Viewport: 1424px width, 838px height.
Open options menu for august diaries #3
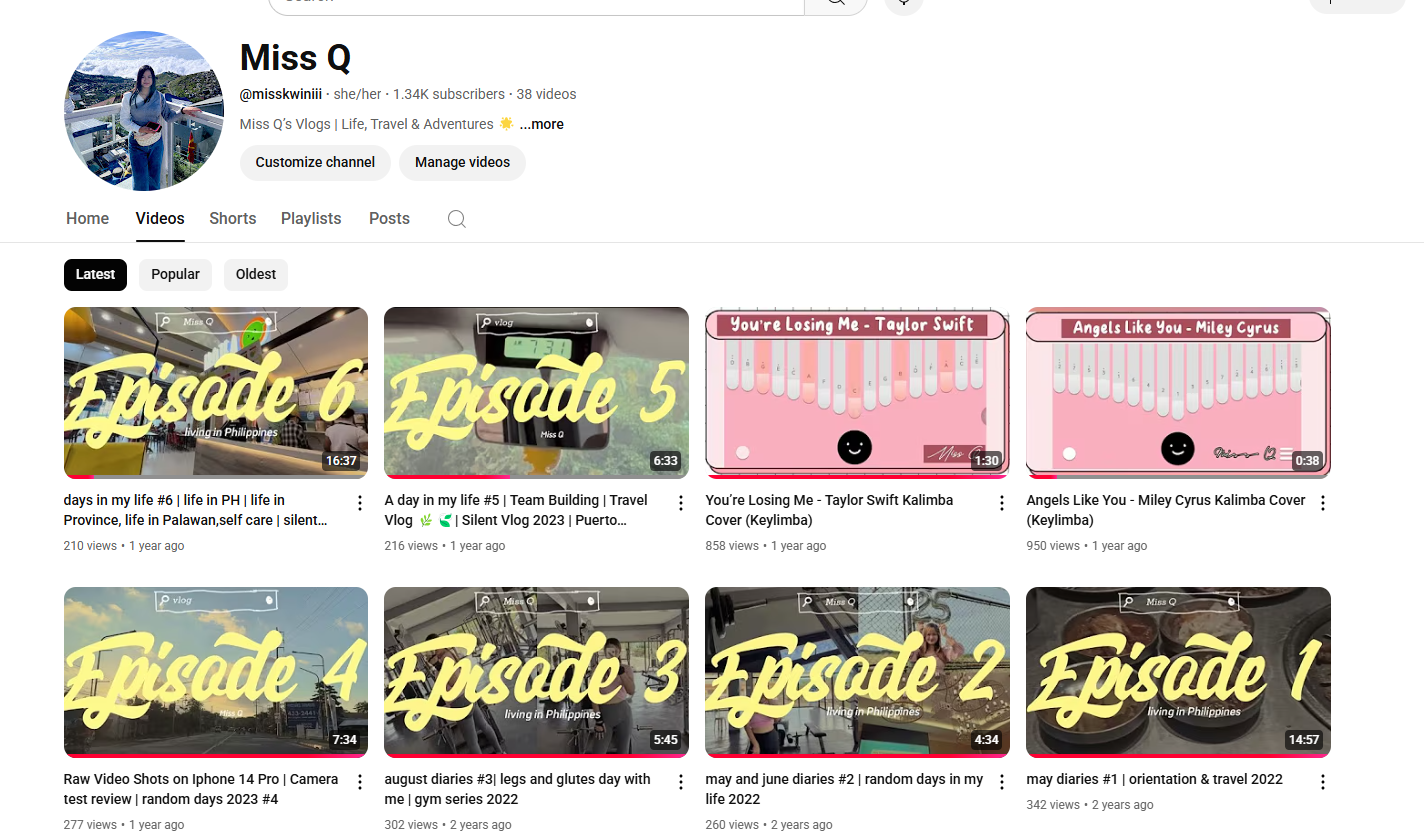coord(681,782)
